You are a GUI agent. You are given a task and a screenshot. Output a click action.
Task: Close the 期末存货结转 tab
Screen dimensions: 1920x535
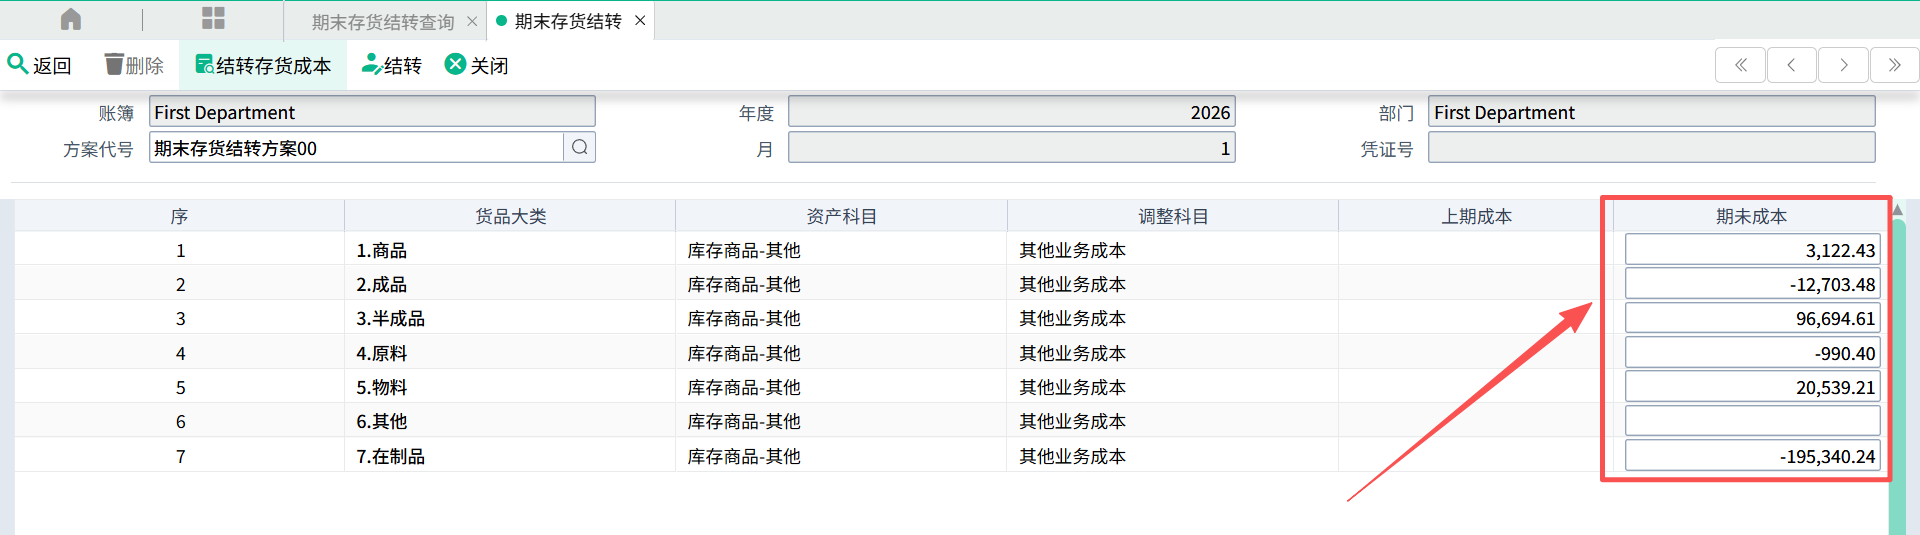click(x=640, y=21)
